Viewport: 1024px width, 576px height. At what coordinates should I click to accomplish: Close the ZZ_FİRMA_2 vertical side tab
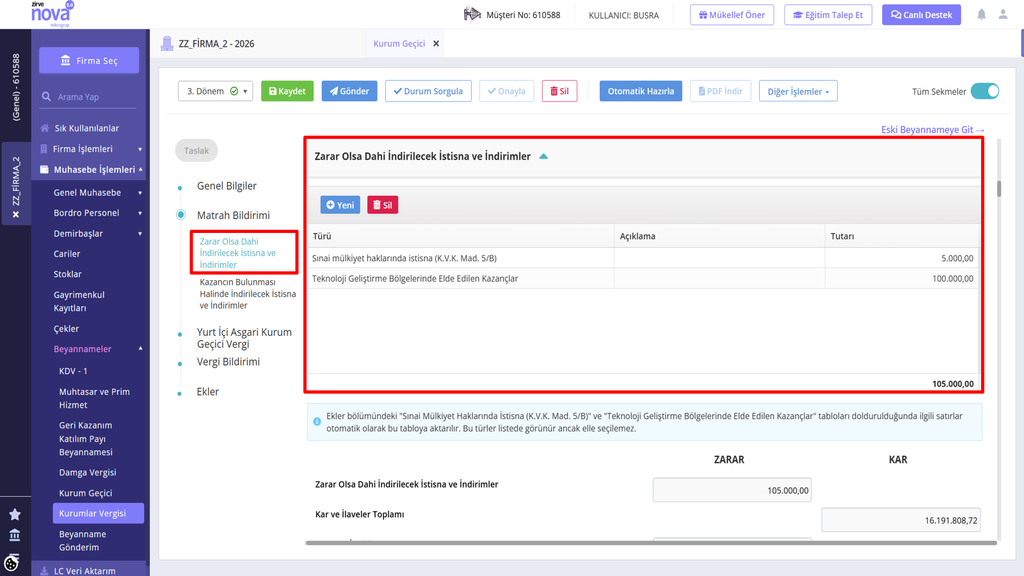(16, 214)
